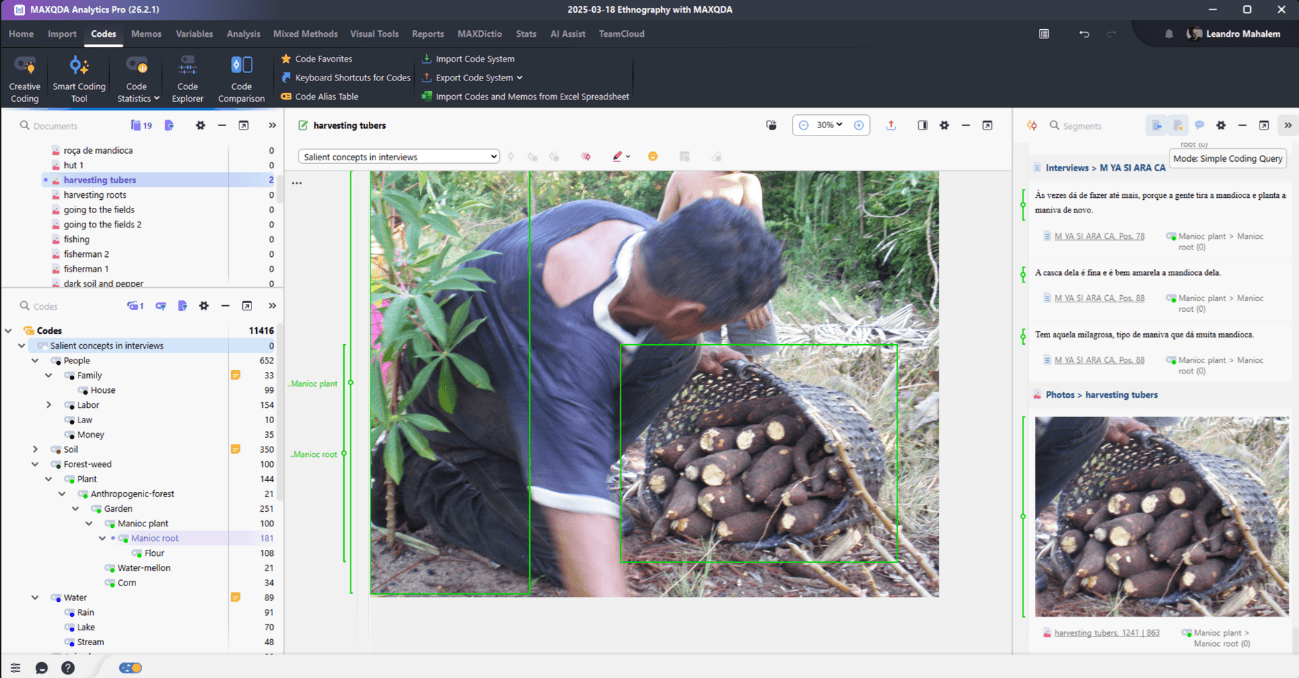Expand the Documents panel chevrons

click(x=272, y=126)
